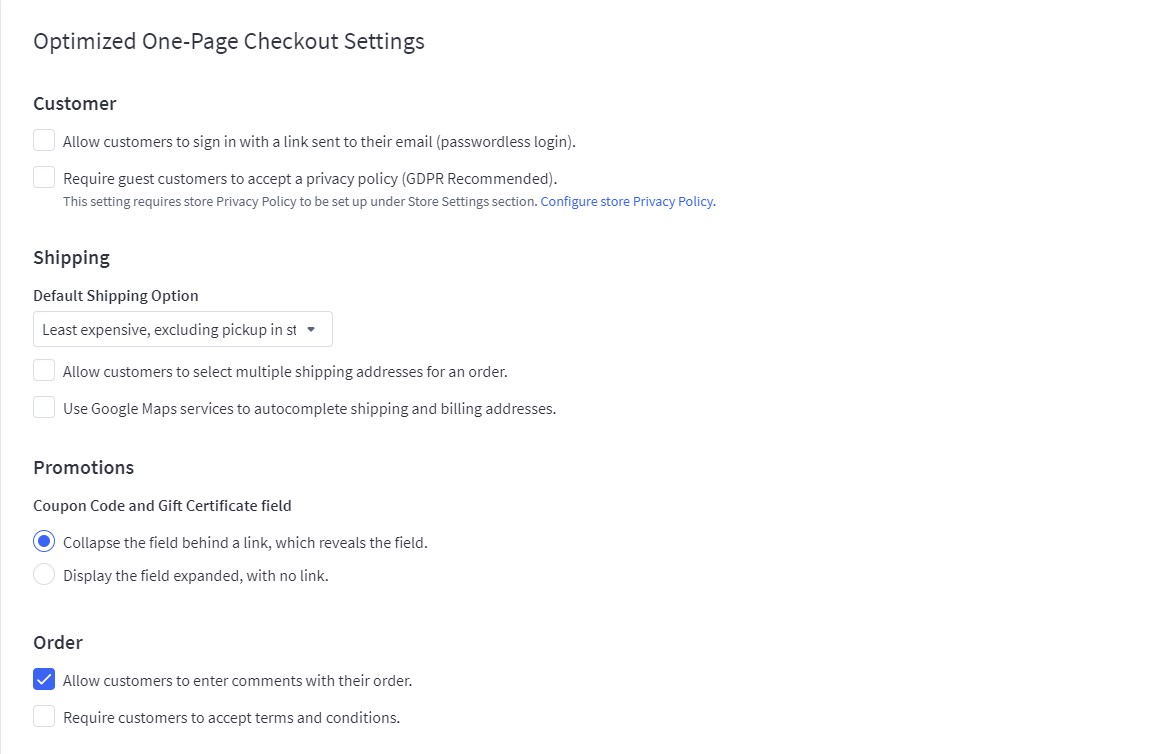Open the Configure store Privacy Policy link
1174x754 pixels.
click(628, 201)
